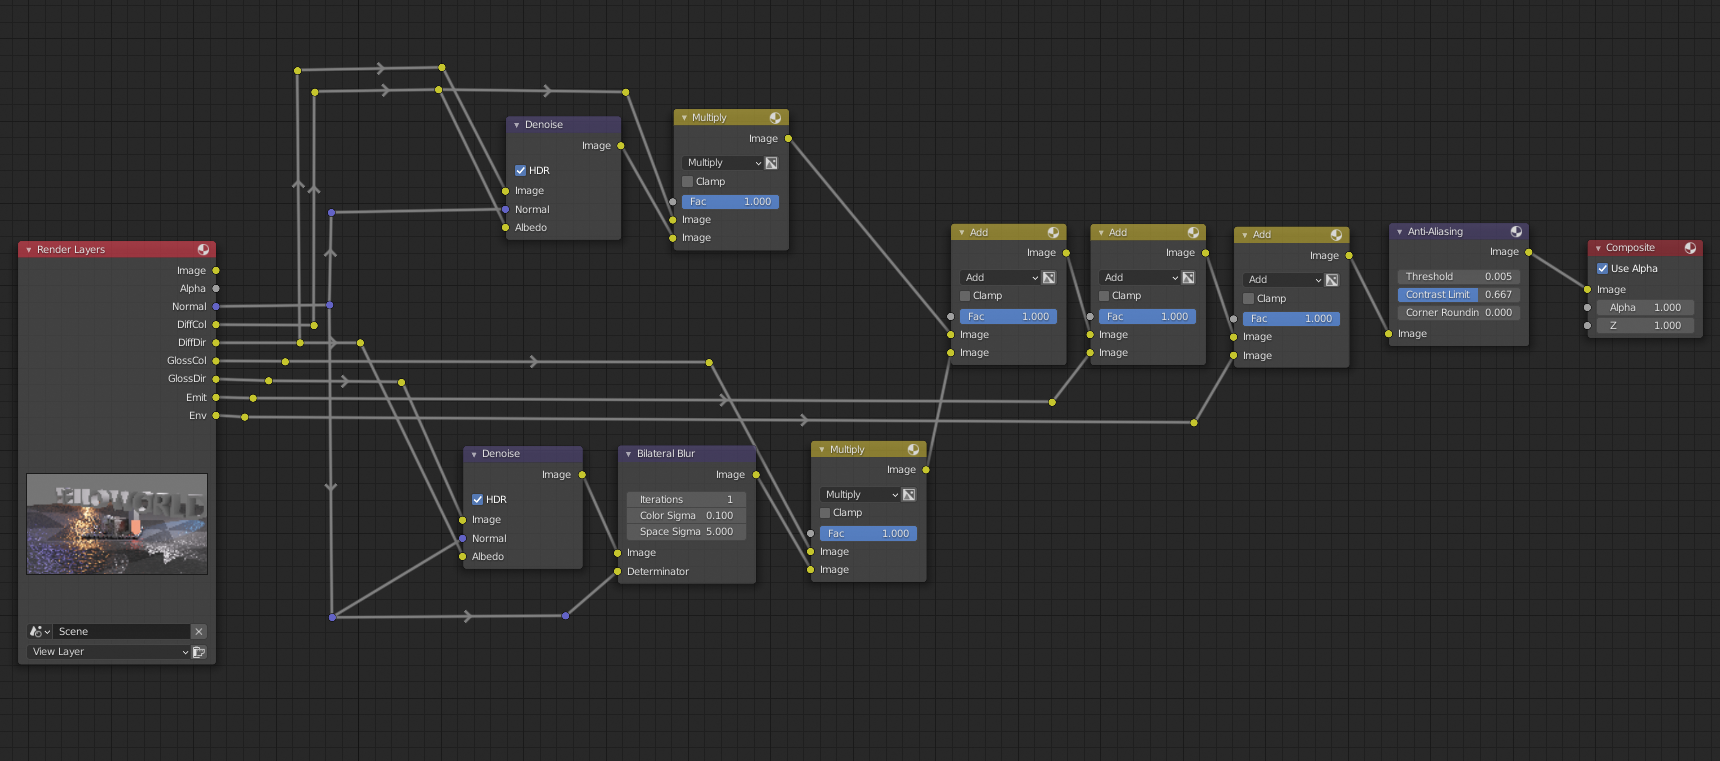Open the scene browse icon in Render Layers
The height and width of the screenshot is (761, 1720).
point(39,631)
